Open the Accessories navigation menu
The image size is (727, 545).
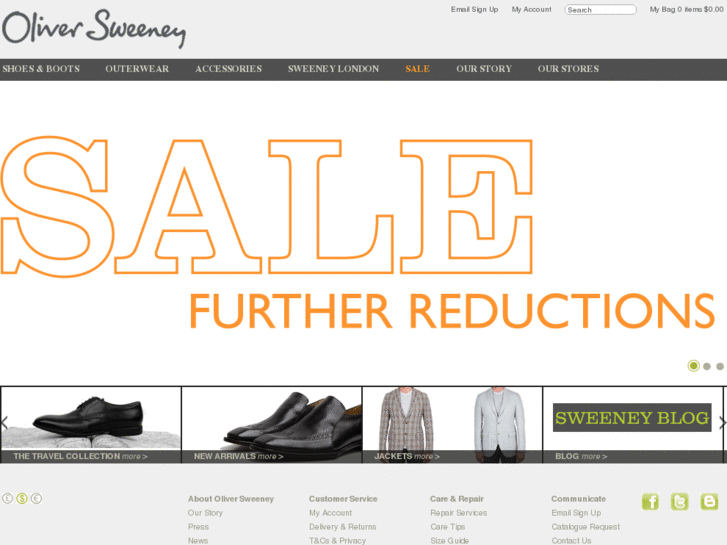click(228, 69)
